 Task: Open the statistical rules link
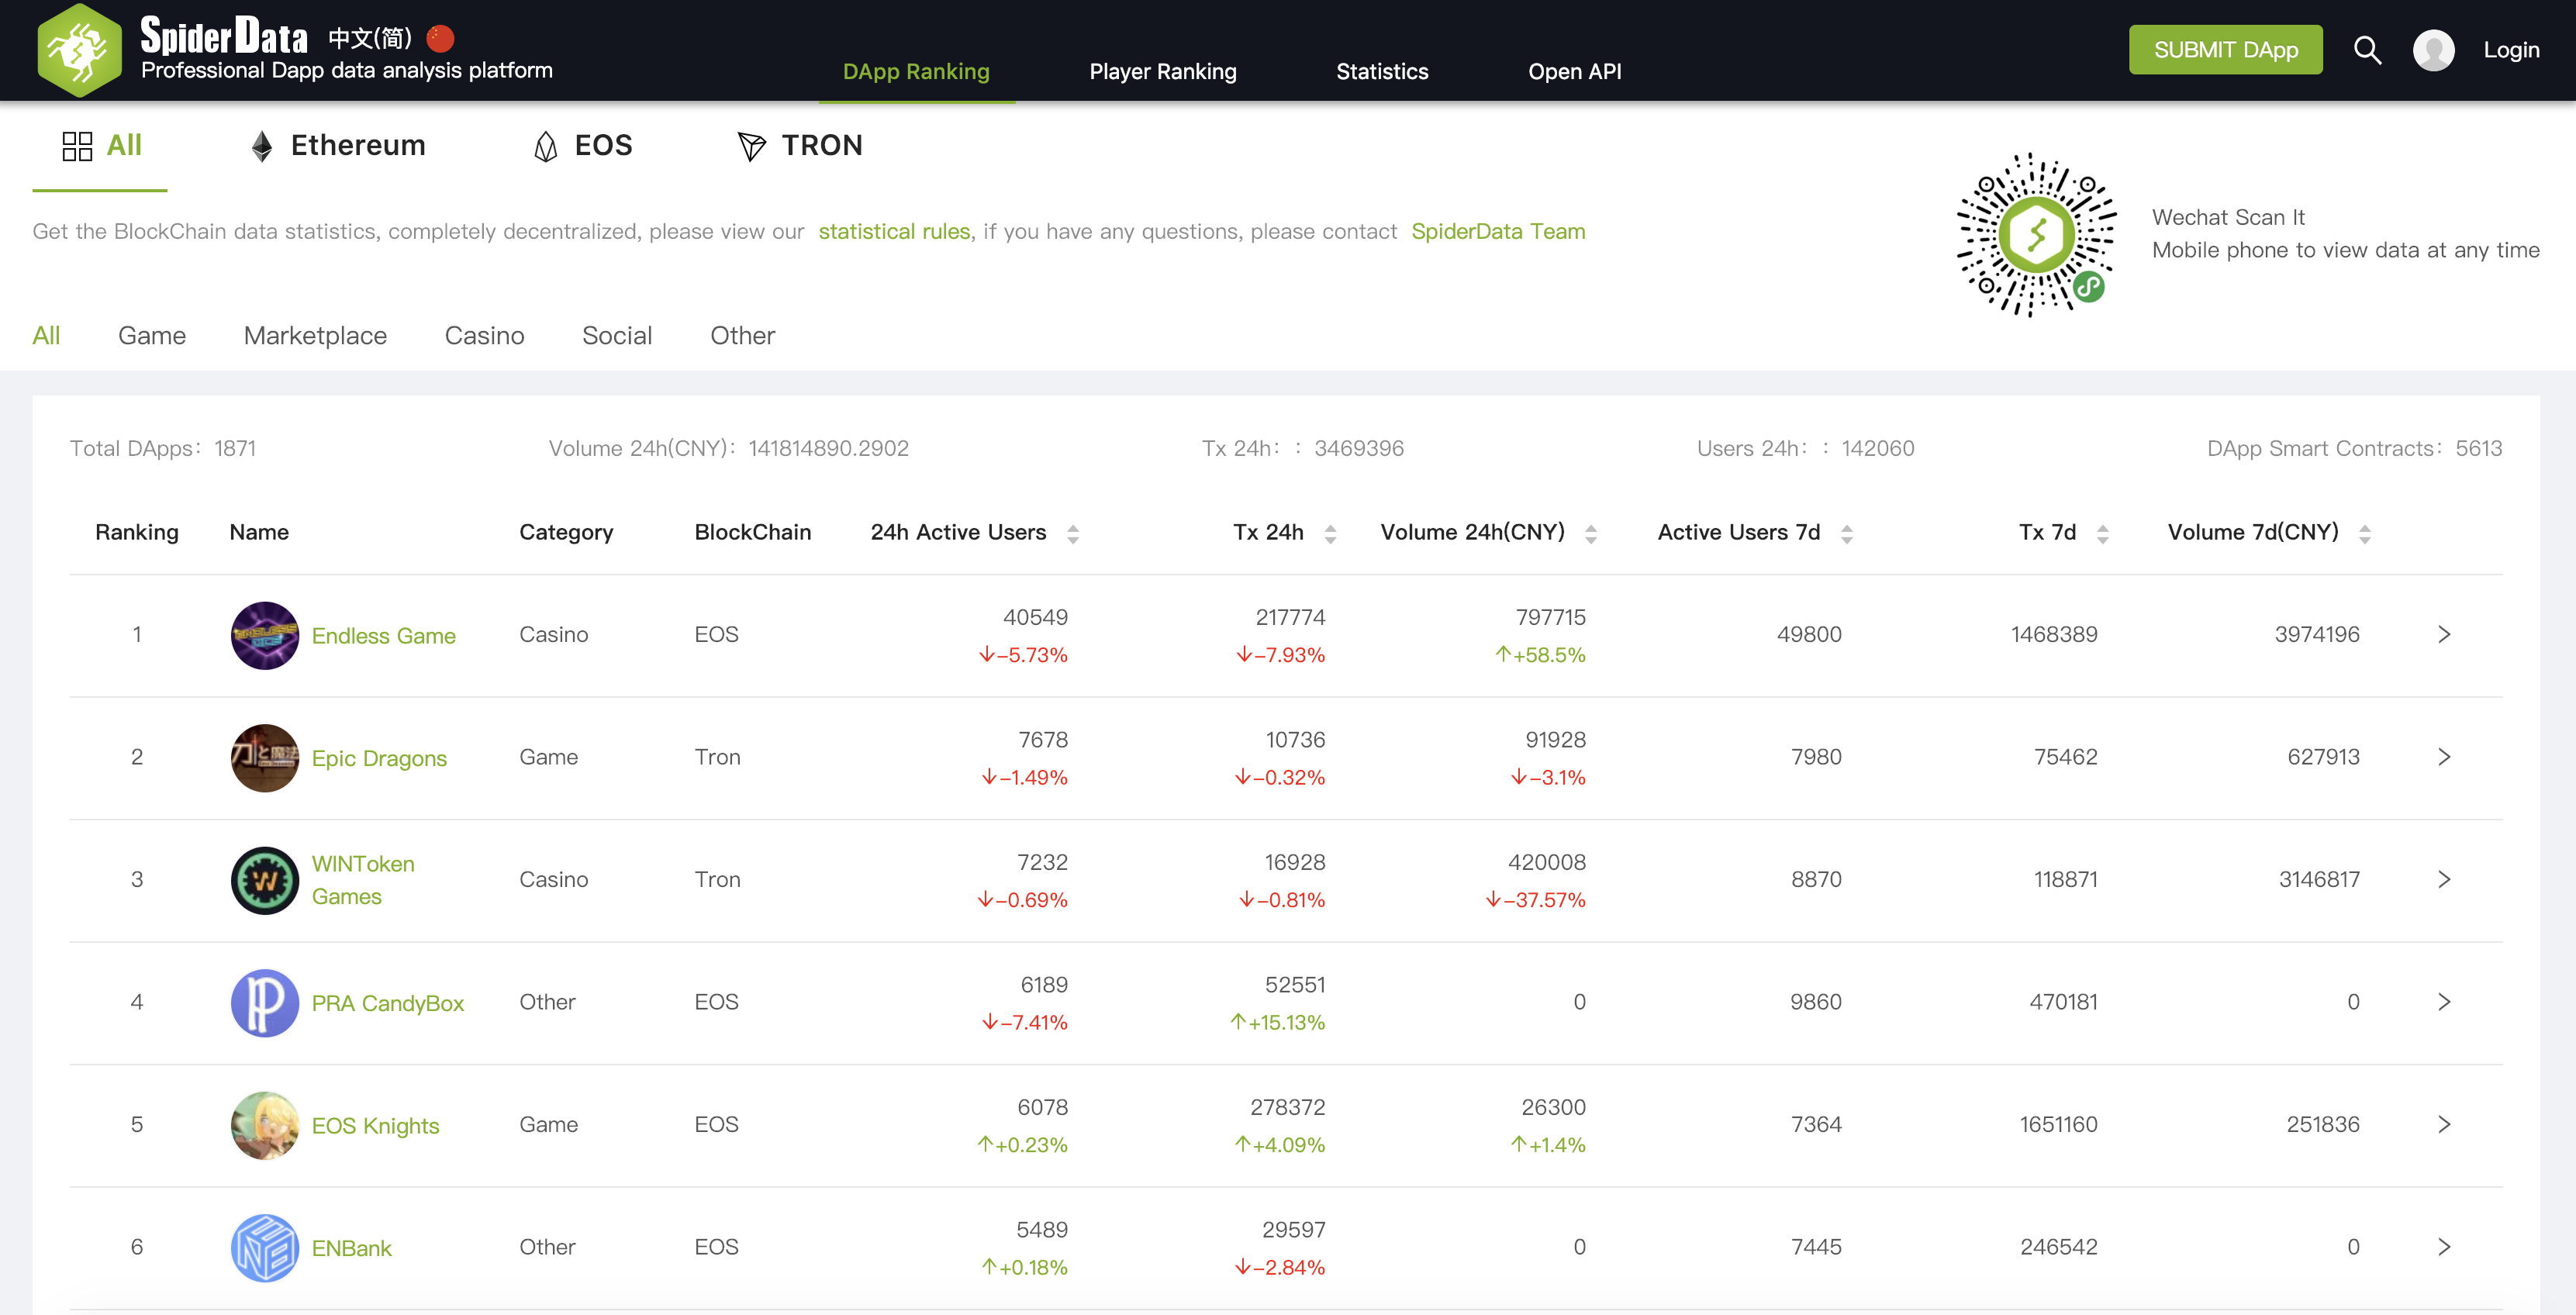coord(894,231)
